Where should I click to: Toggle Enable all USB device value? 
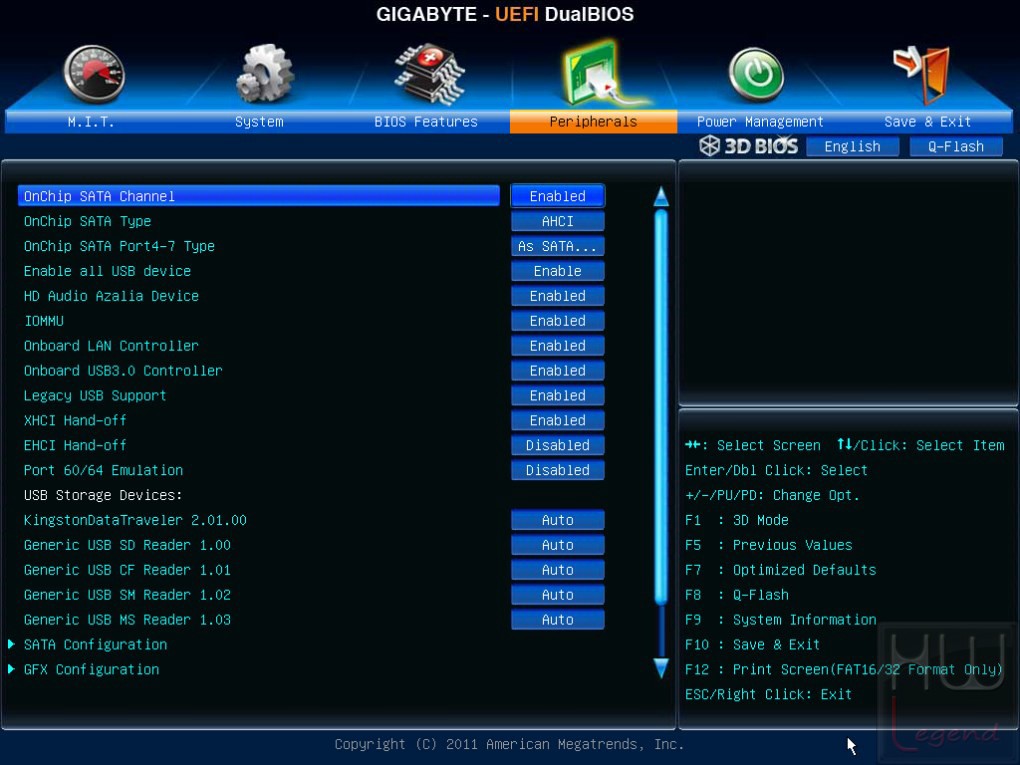click(557, 271)
